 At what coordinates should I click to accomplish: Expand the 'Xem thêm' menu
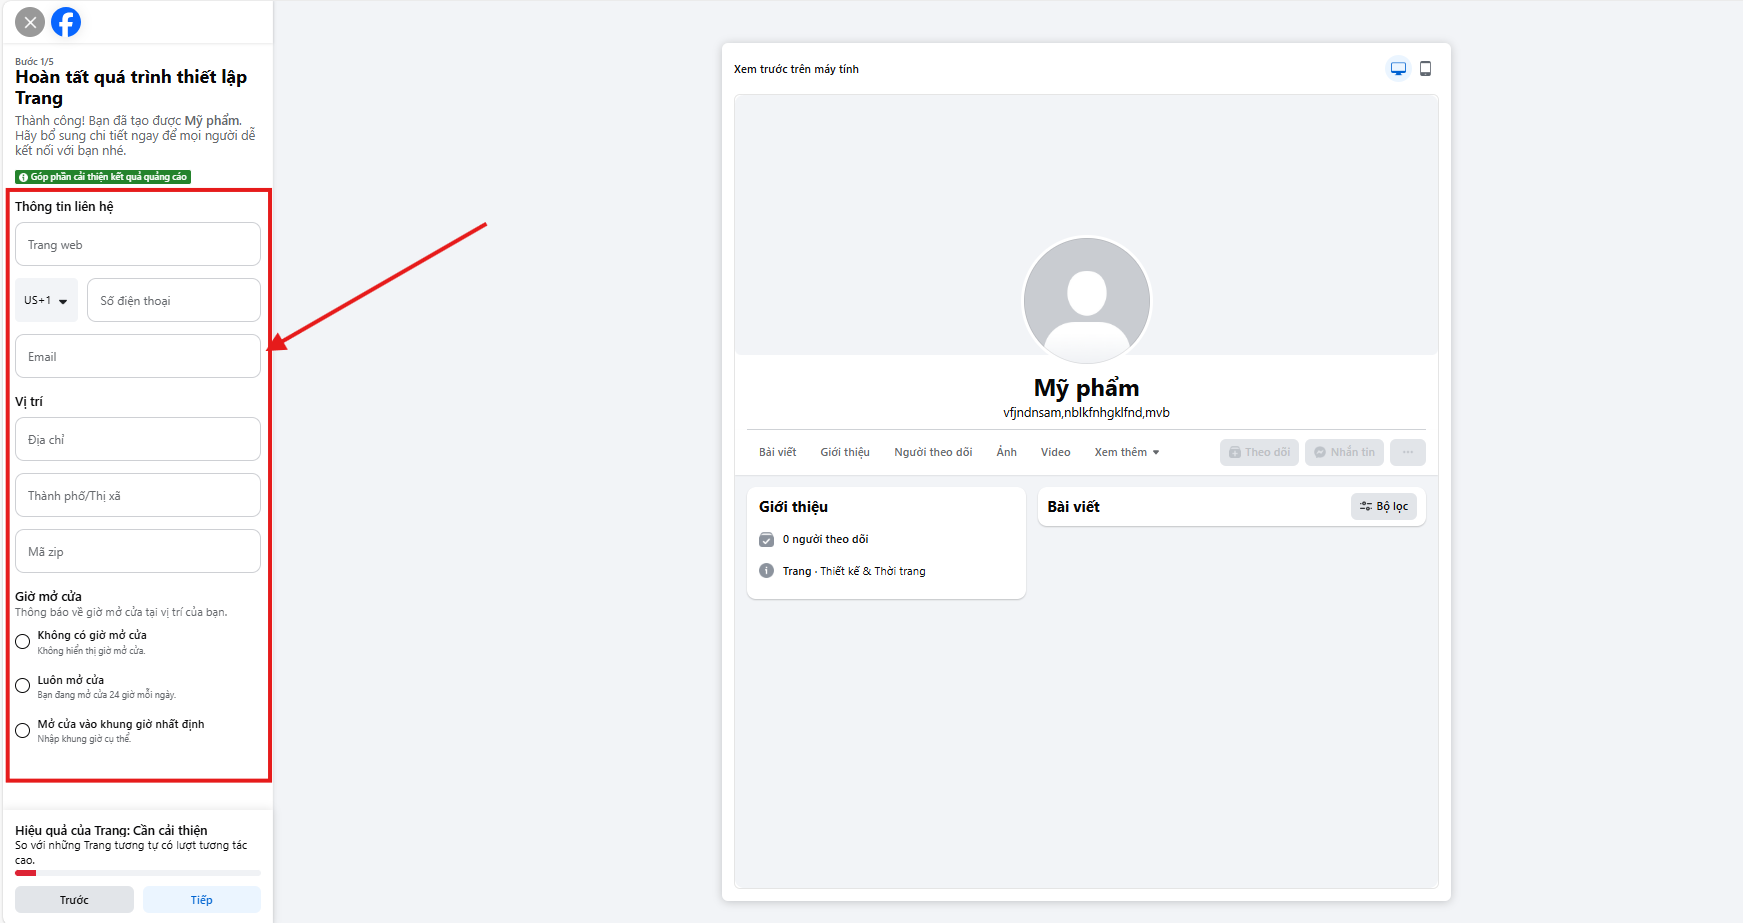[x=1125, y=452]
